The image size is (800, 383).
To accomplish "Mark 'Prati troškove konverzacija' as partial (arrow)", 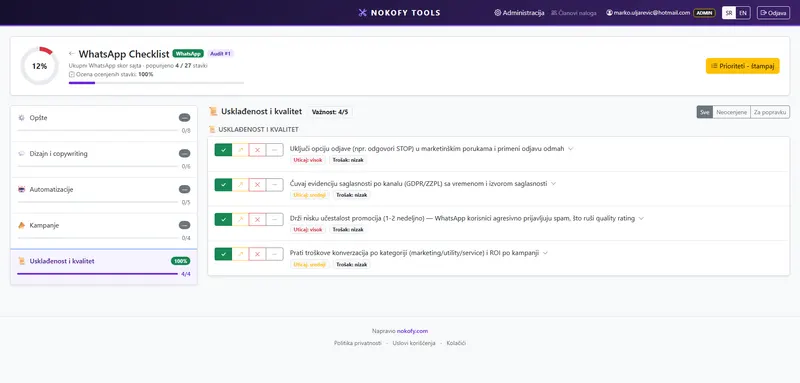I will click(x=240, y=254).
